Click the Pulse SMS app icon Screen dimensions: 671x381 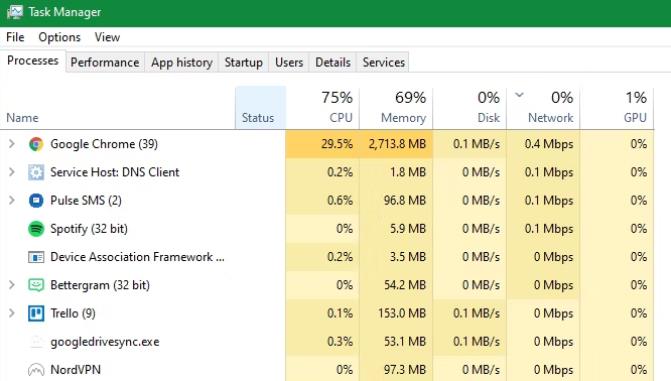coord(36,200)
